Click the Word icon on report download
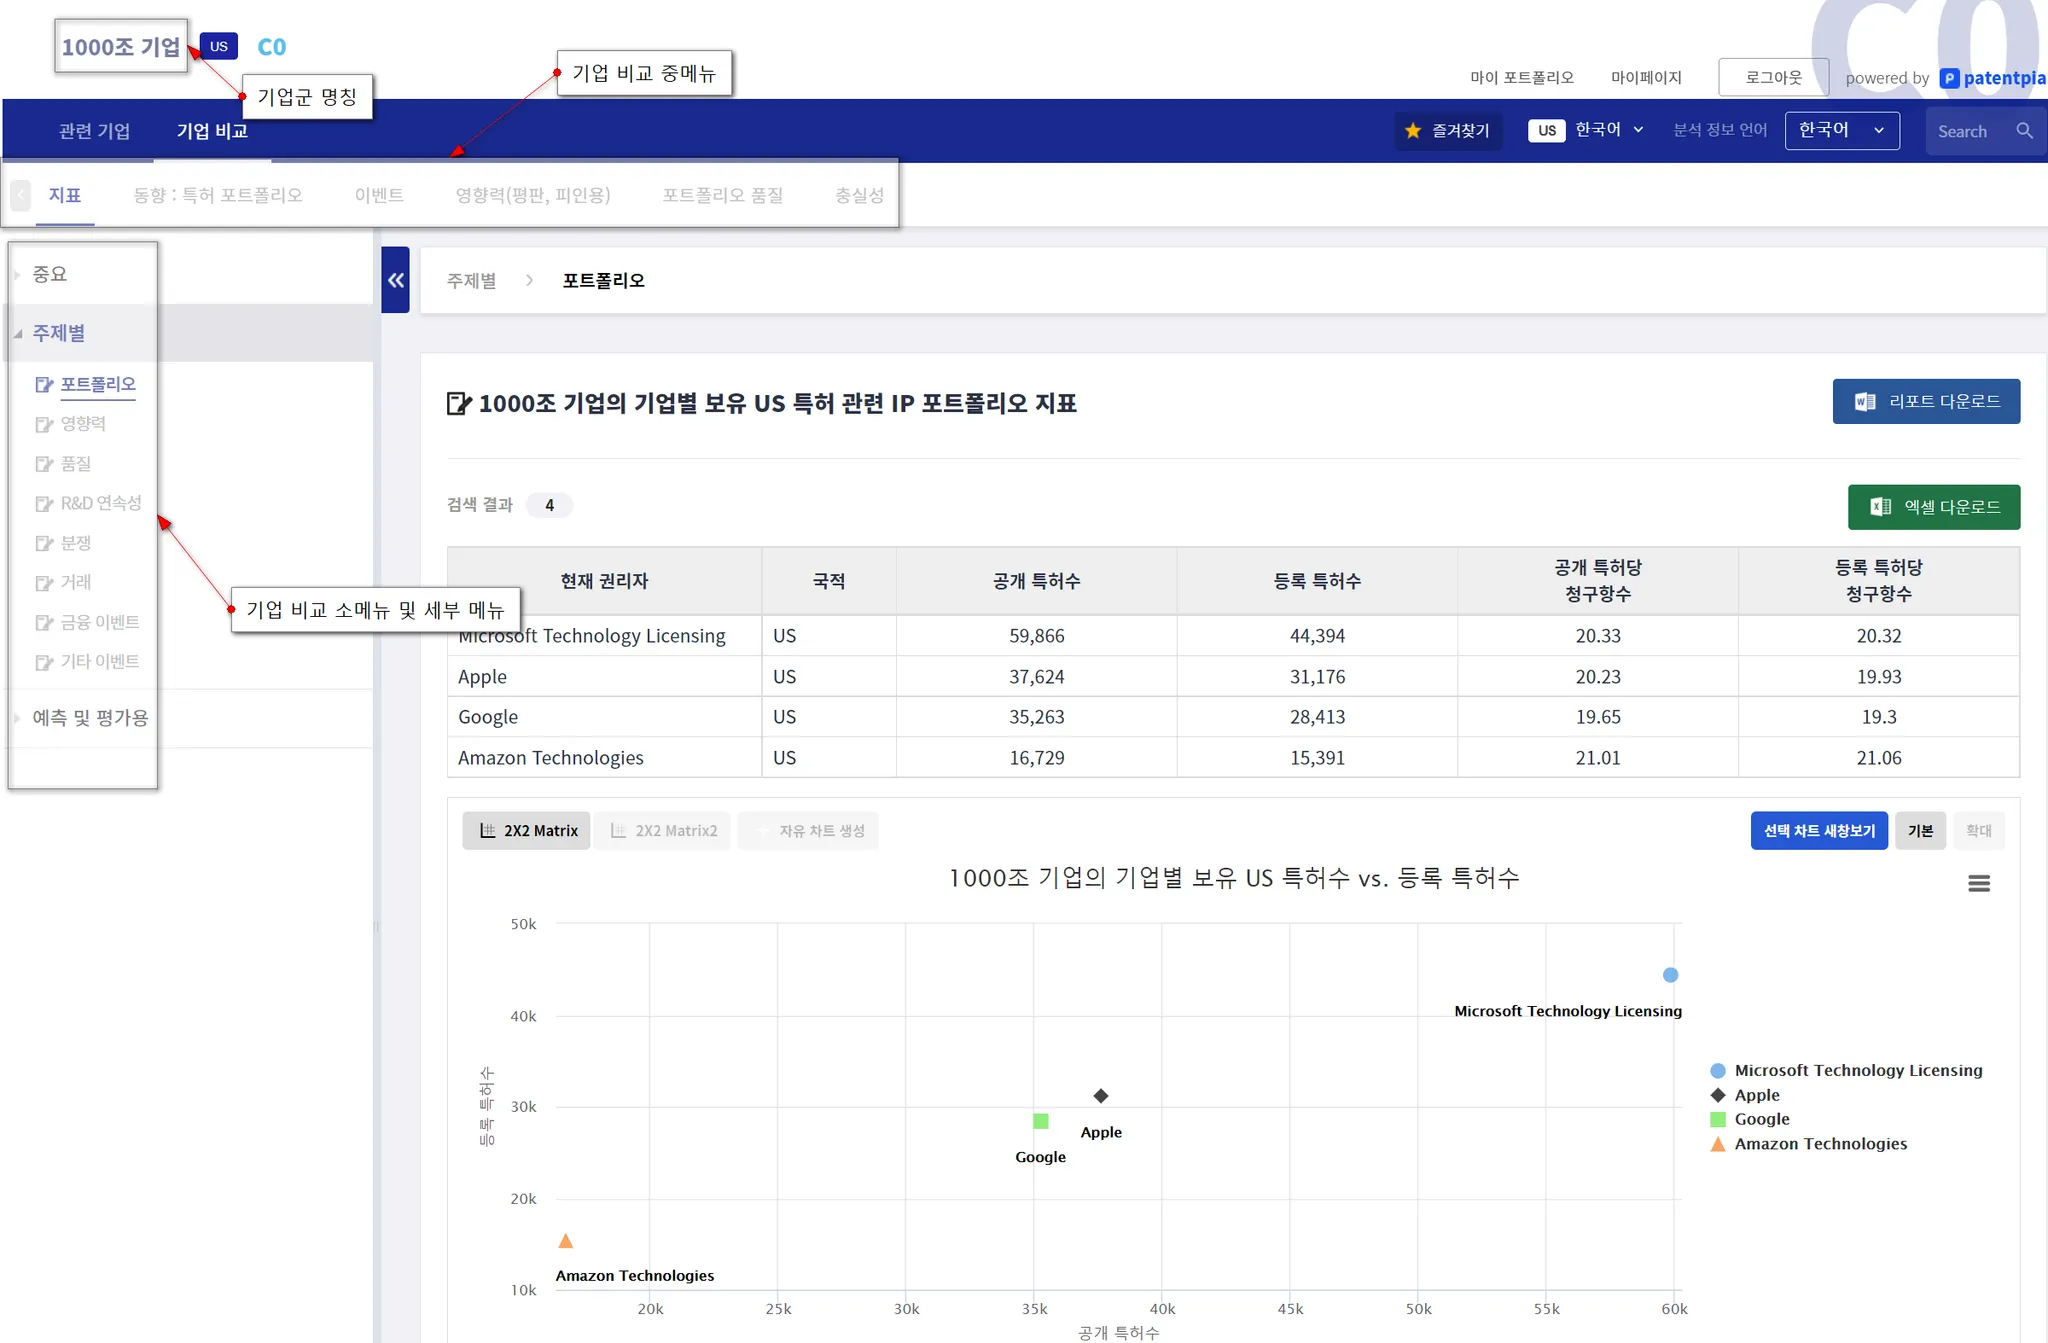The image size is (2048, 1343). click(1864, 401)
